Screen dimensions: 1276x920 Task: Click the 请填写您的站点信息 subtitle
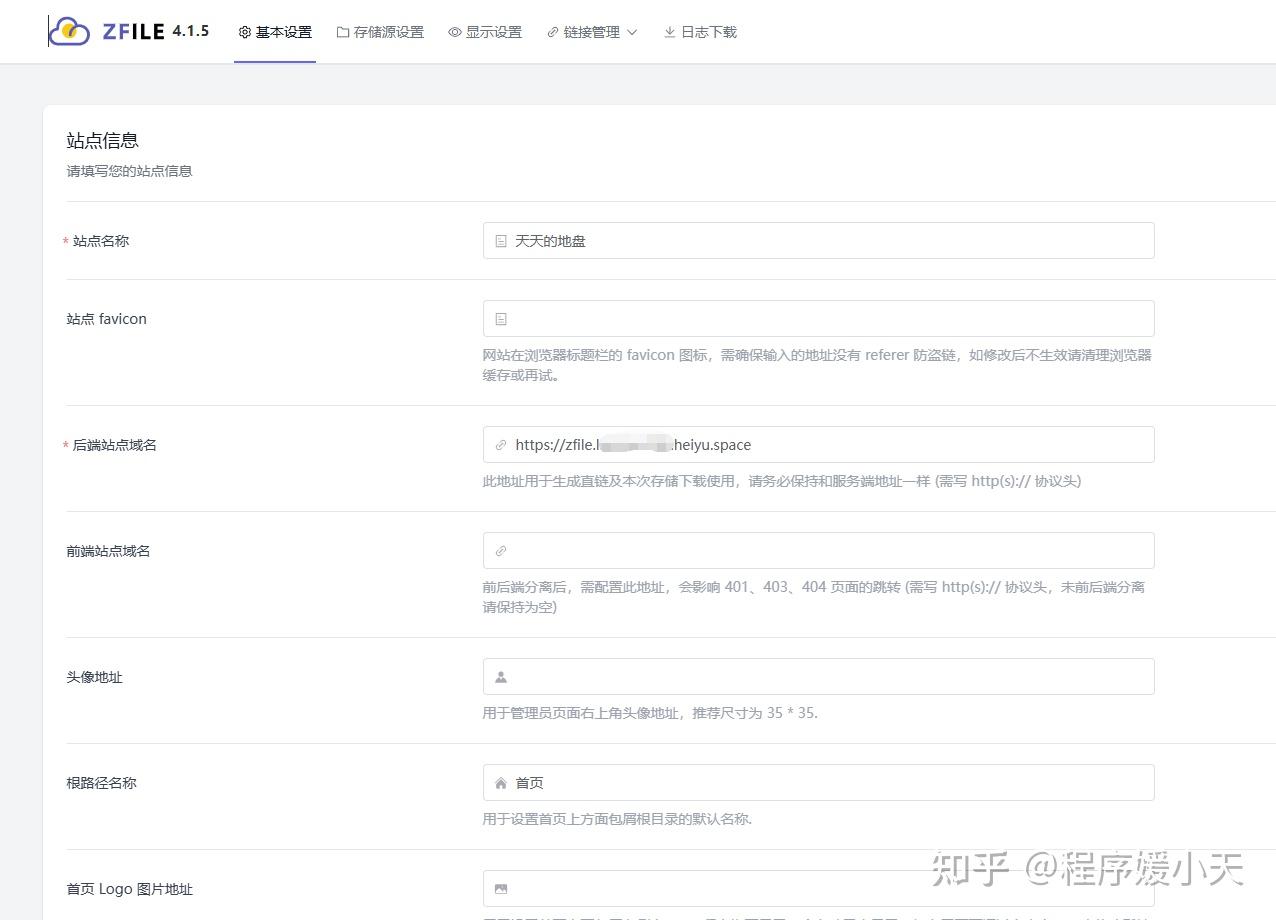click(x=129, y=171)
